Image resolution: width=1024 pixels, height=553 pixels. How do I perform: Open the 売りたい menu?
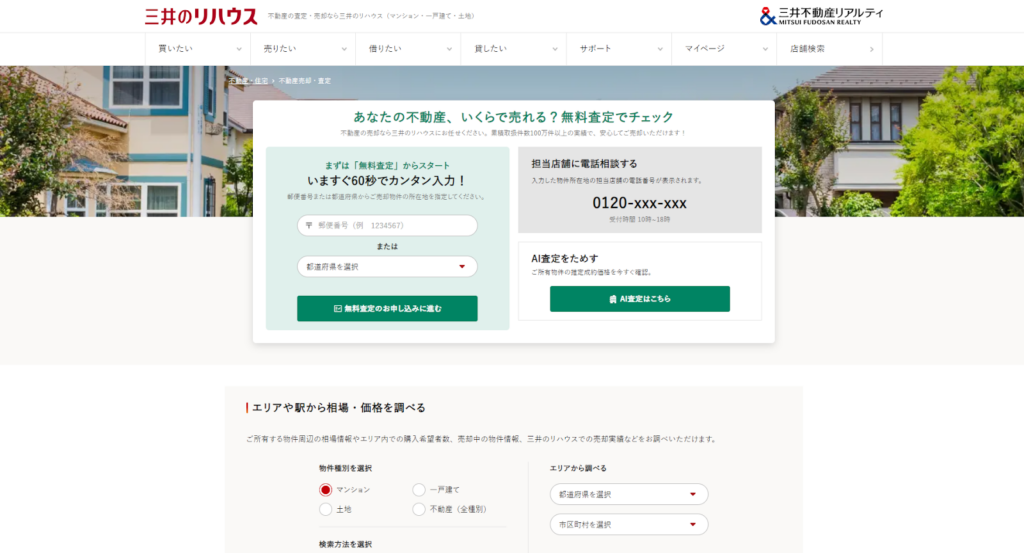click(303, 49)
